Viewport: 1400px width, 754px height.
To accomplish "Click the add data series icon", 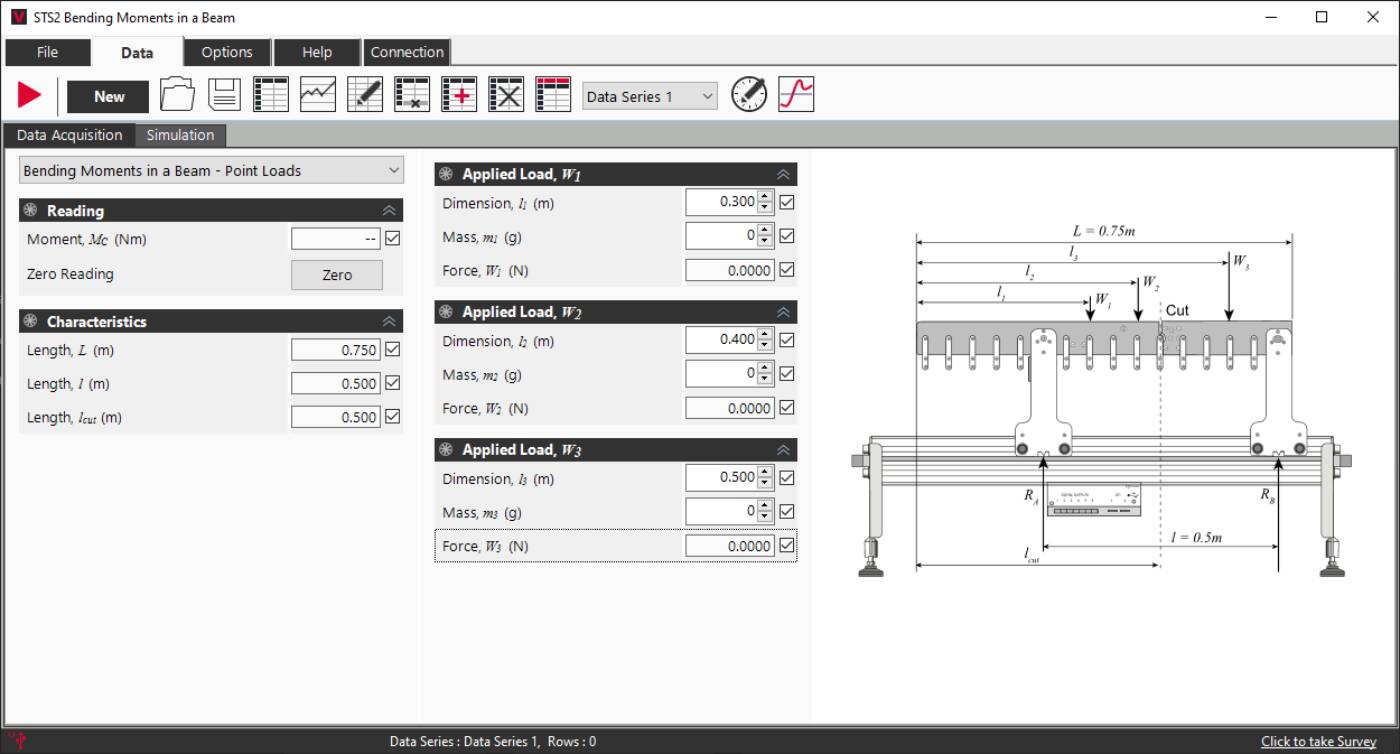I will (x=459, y=93).
